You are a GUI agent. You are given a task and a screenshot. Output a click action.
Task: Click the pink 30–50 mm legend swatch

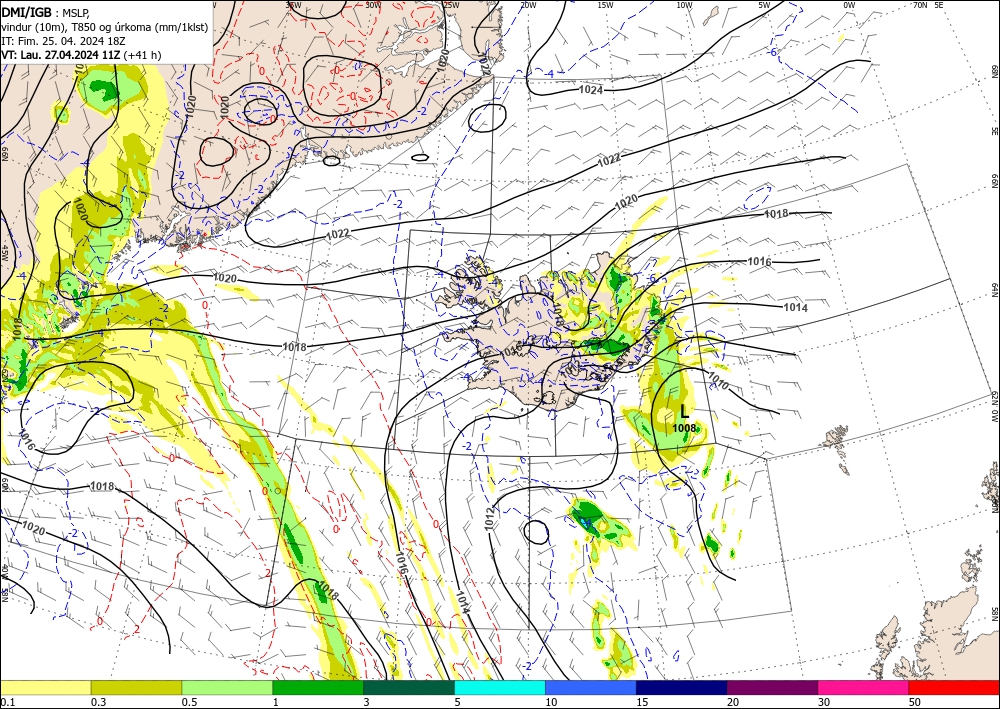coord(864,687)
